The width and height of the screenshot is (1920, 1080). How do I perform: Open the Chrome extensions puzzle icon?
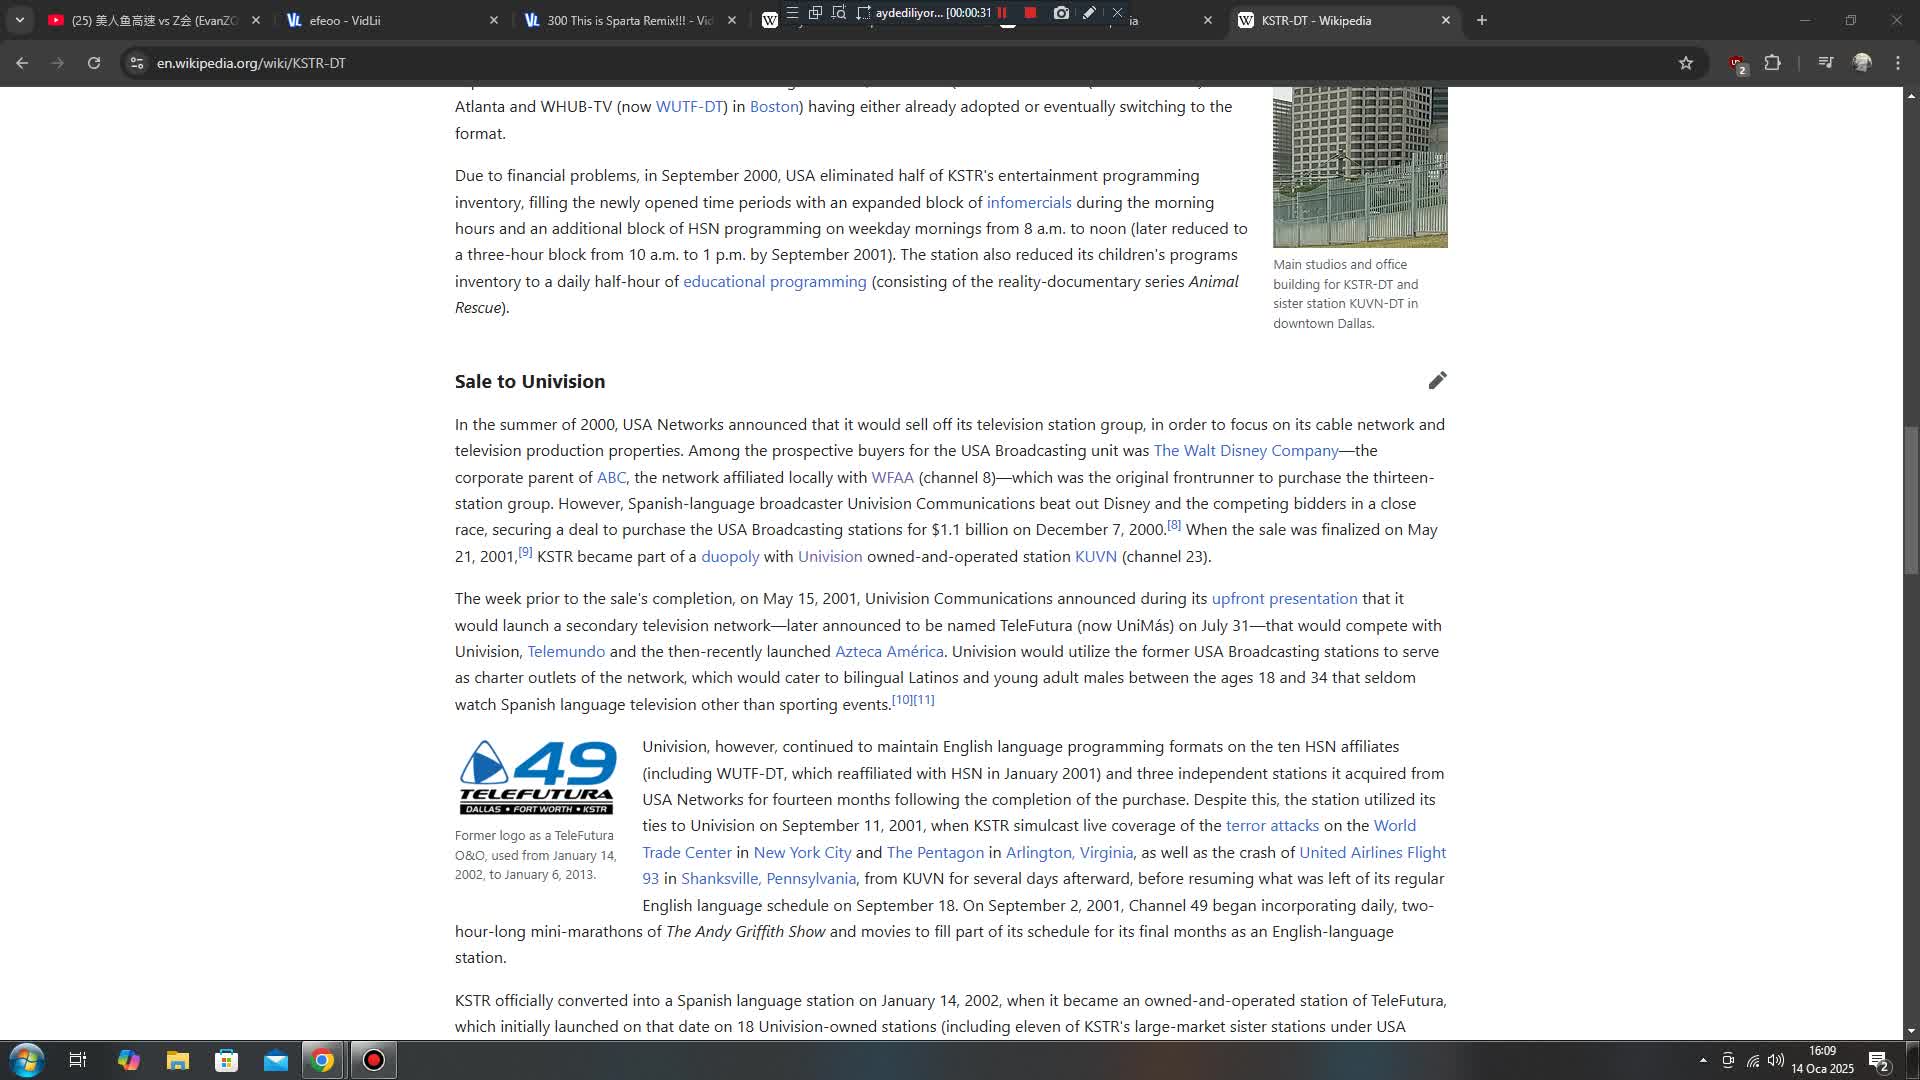click(x=1772, y=63)
